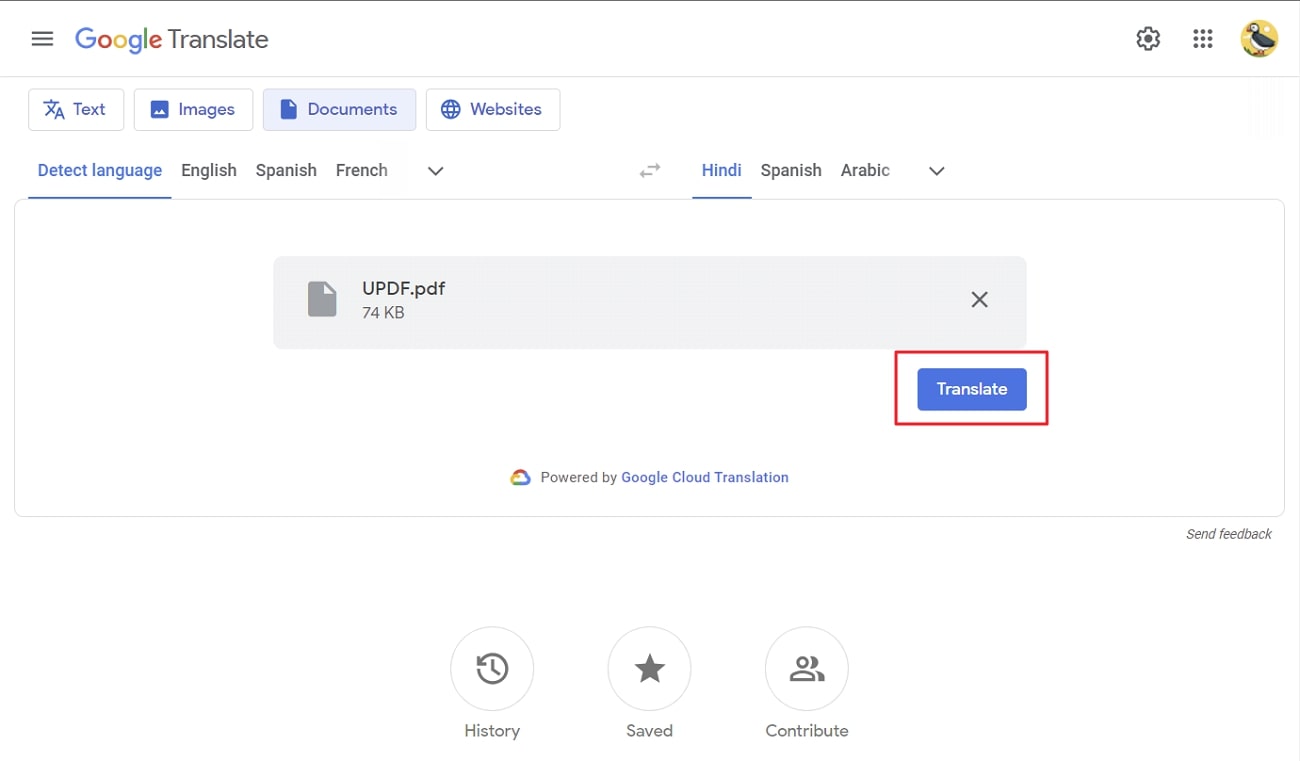Remove the uploaded UPDF.pdf file
1300x761 pixels.
coord(978,299)
